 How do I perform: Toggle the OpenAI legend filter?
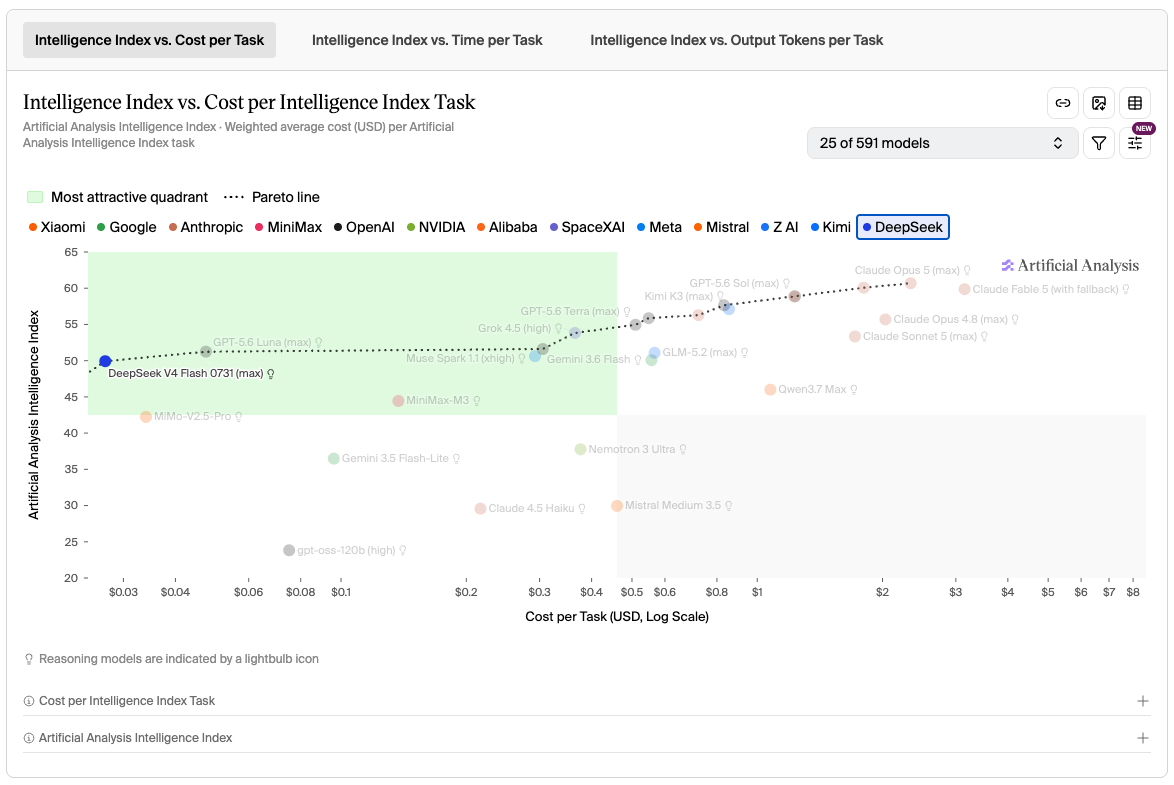pos(364,227)
